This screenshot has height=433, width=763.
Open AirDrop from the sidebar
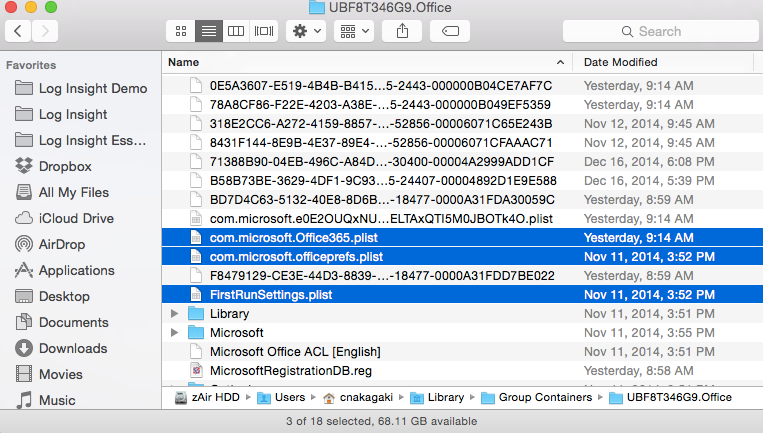50,244
